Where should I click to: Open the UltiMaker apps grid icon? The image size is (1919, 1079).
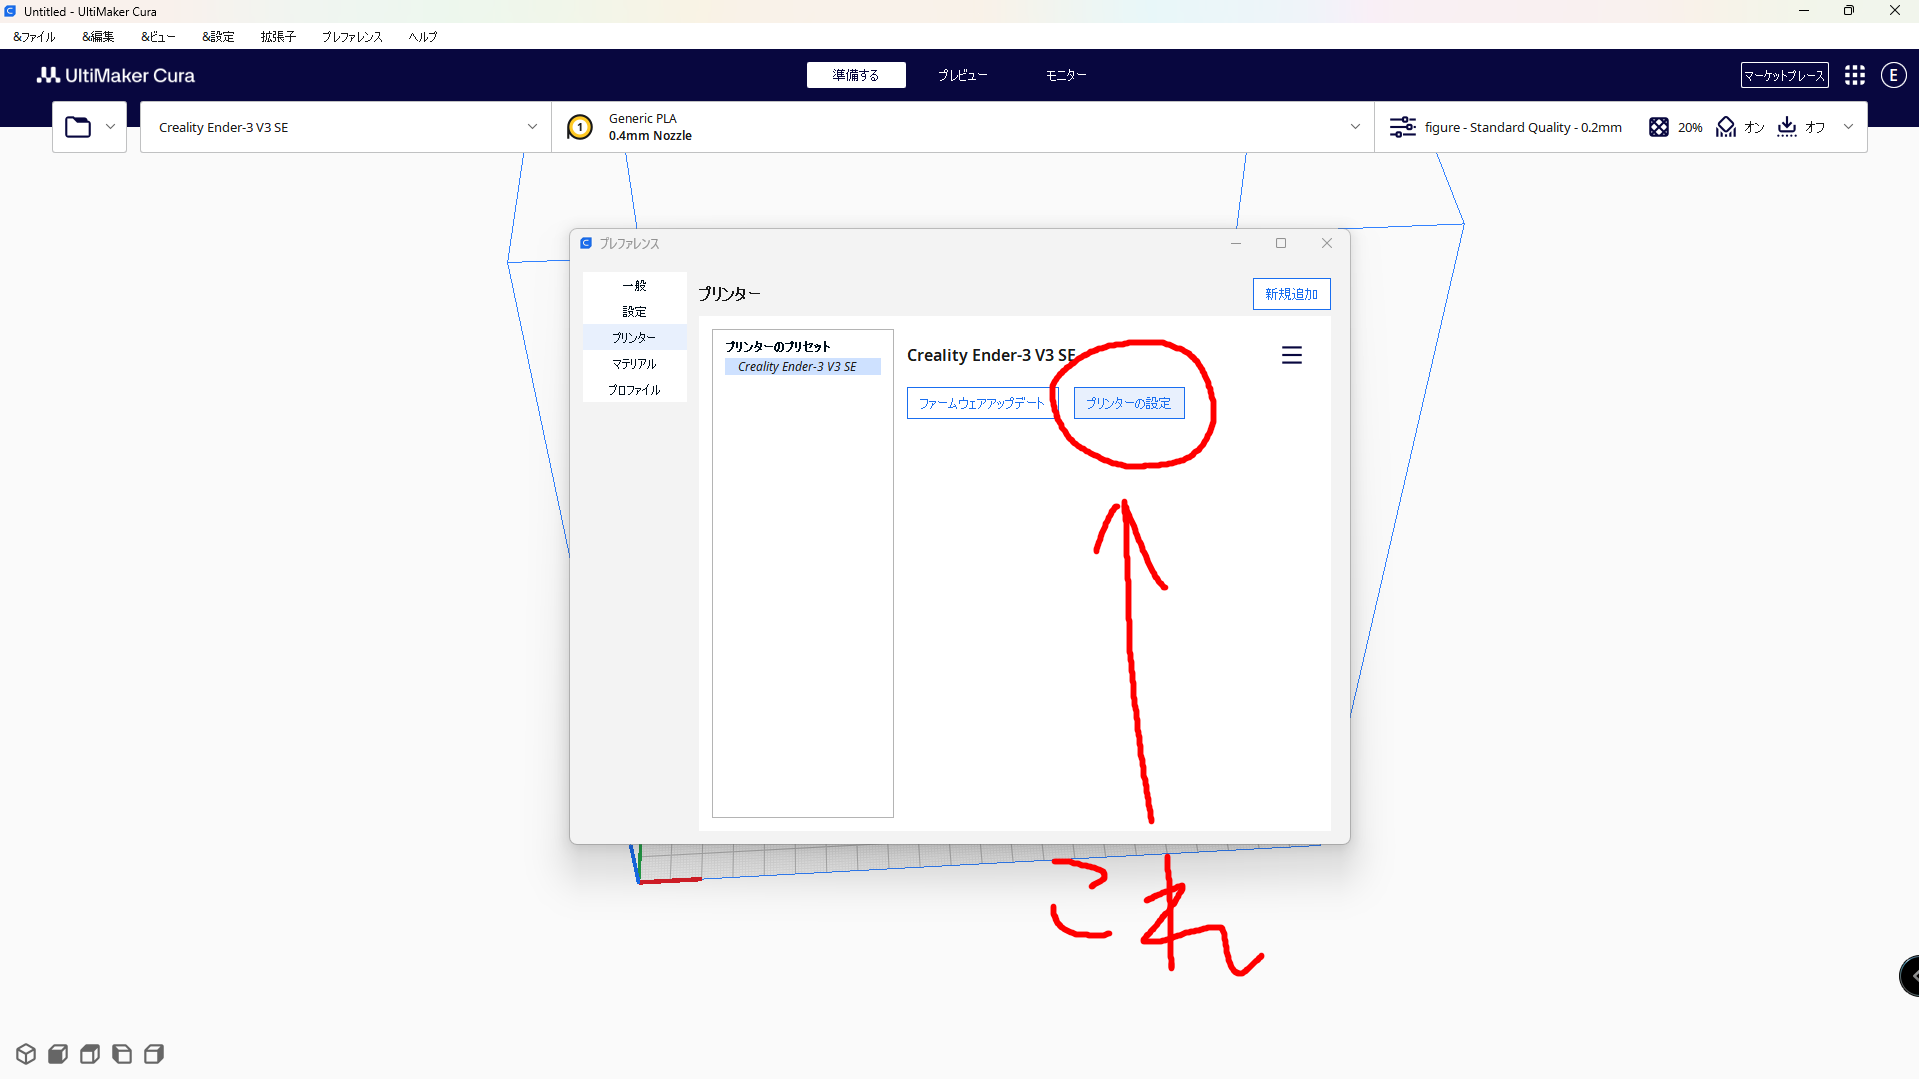pos(1855,75)
